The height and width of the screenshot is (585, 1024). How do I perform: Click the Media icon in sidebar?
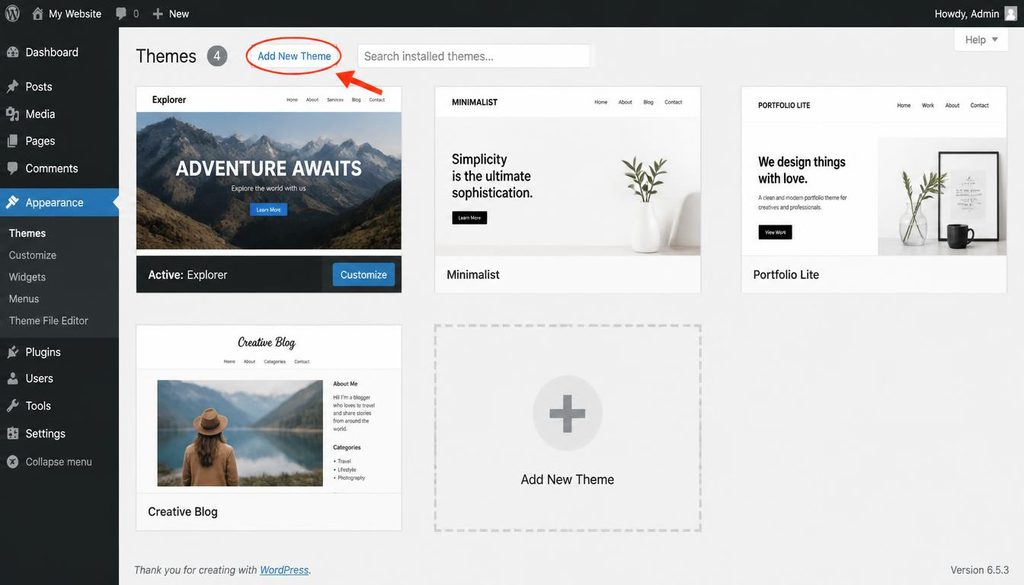pyautogui.click(x=12, y=114)
